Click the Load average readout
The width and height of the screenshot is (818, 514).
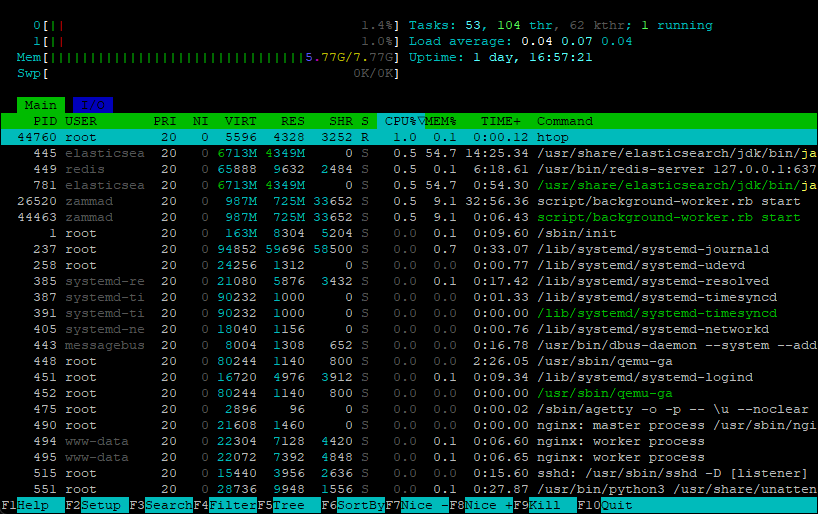point(520,41)
